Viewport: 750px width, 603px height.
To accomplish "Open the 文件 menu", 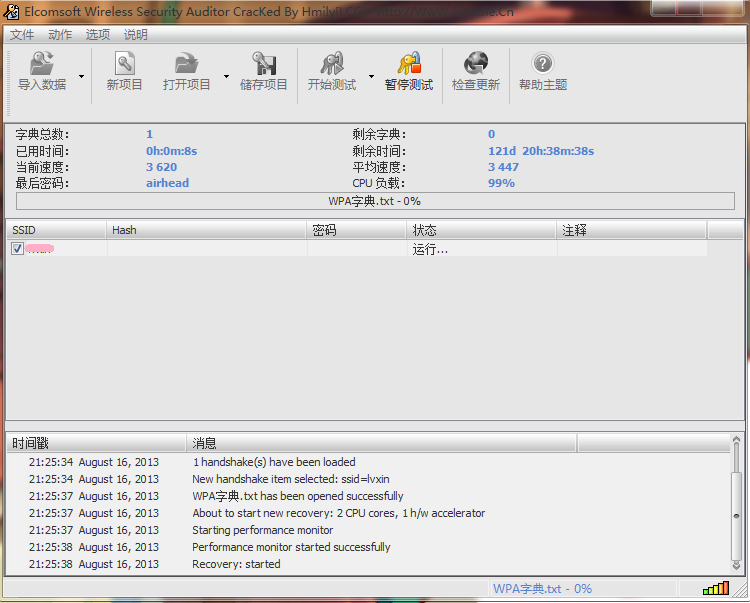I will [22, 34].
